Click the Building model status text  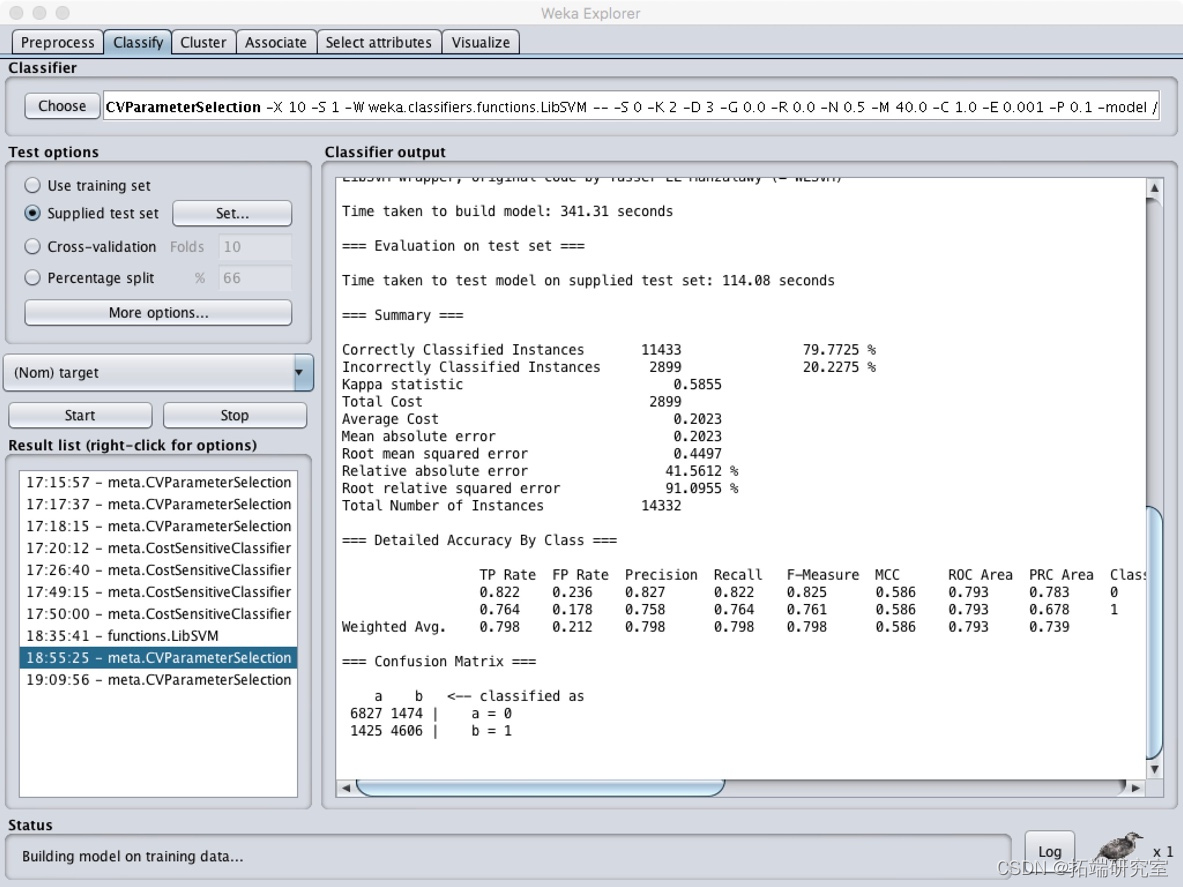click(x=133, y=856)
